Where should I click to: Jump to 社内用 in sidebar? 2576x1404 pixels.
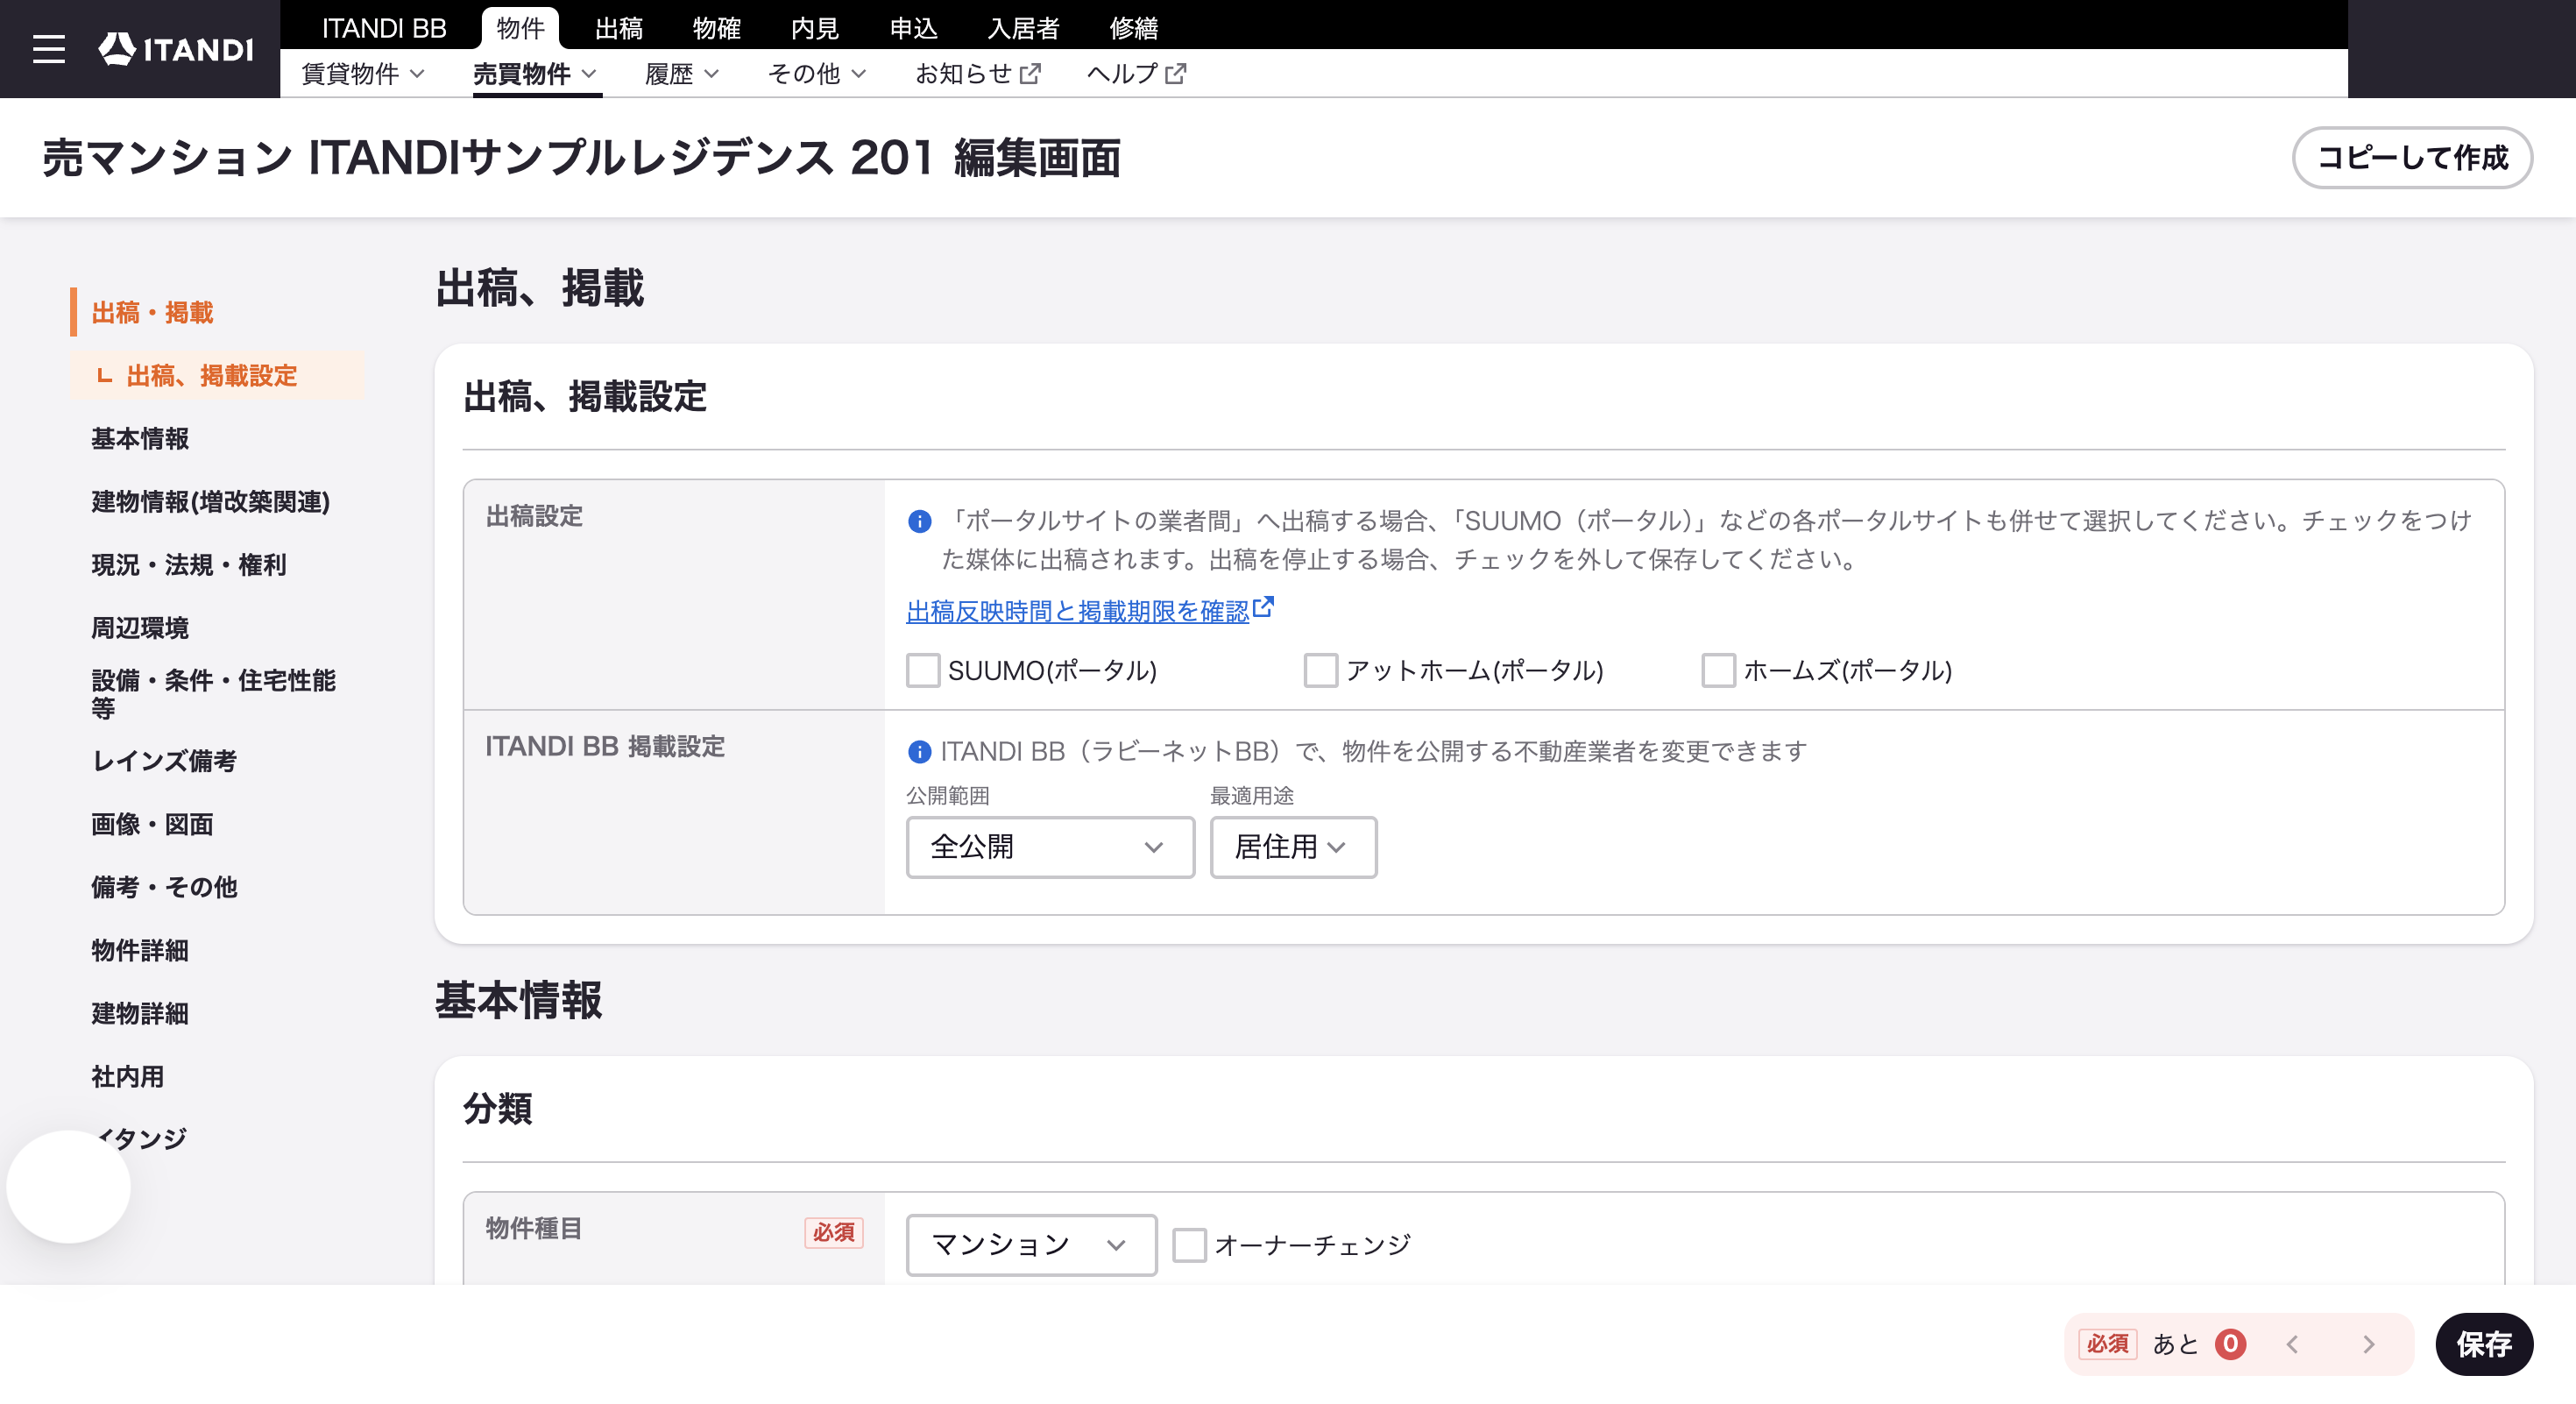(127, 1076)
